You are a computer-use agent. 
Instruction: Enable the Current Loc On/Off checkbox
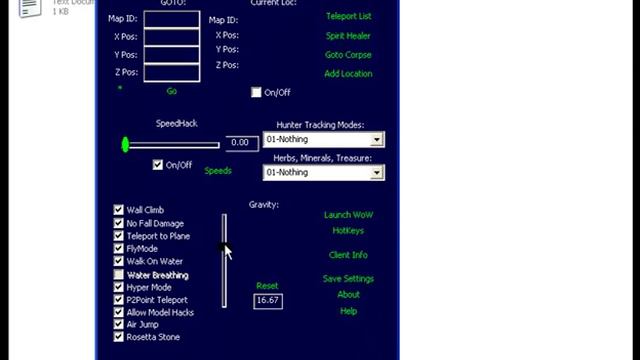pos(256,92)
